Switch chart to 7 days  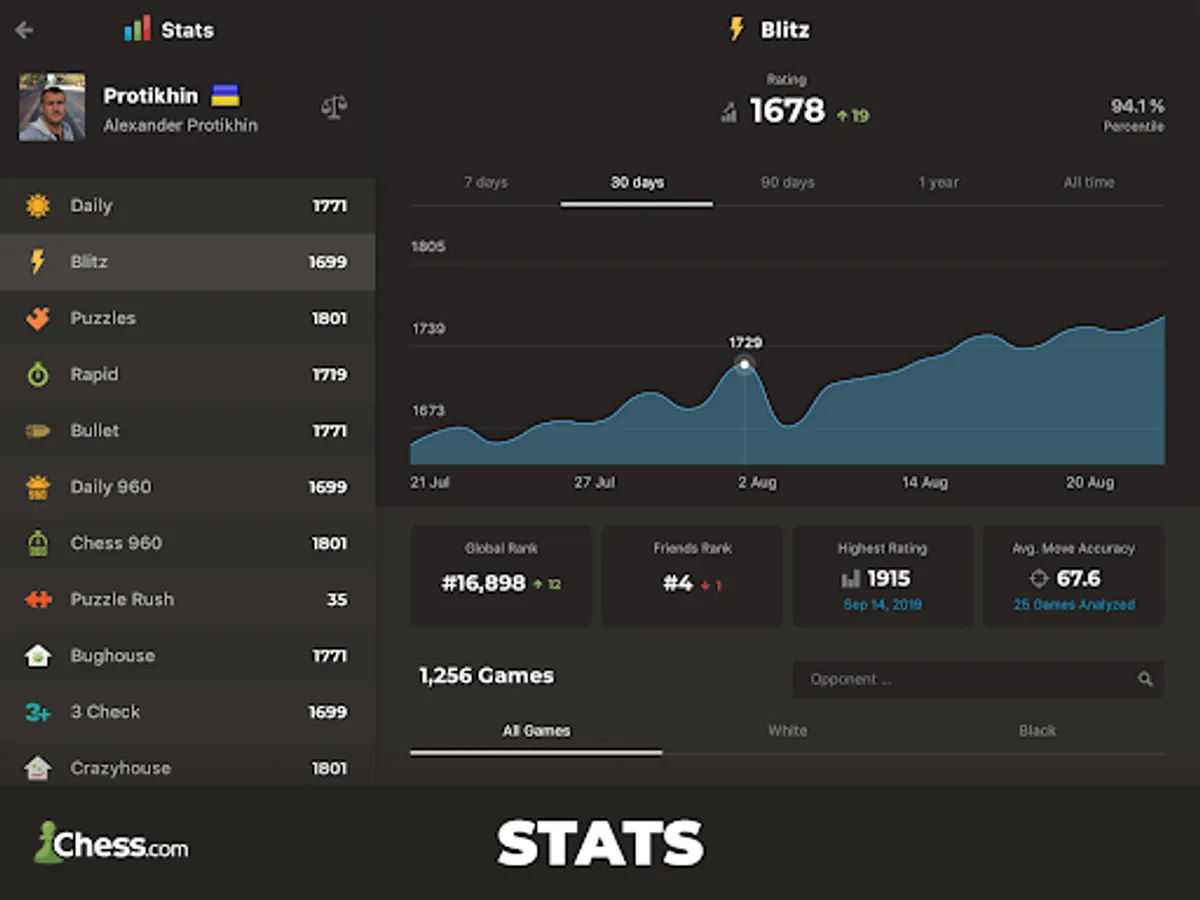[486, 182]
